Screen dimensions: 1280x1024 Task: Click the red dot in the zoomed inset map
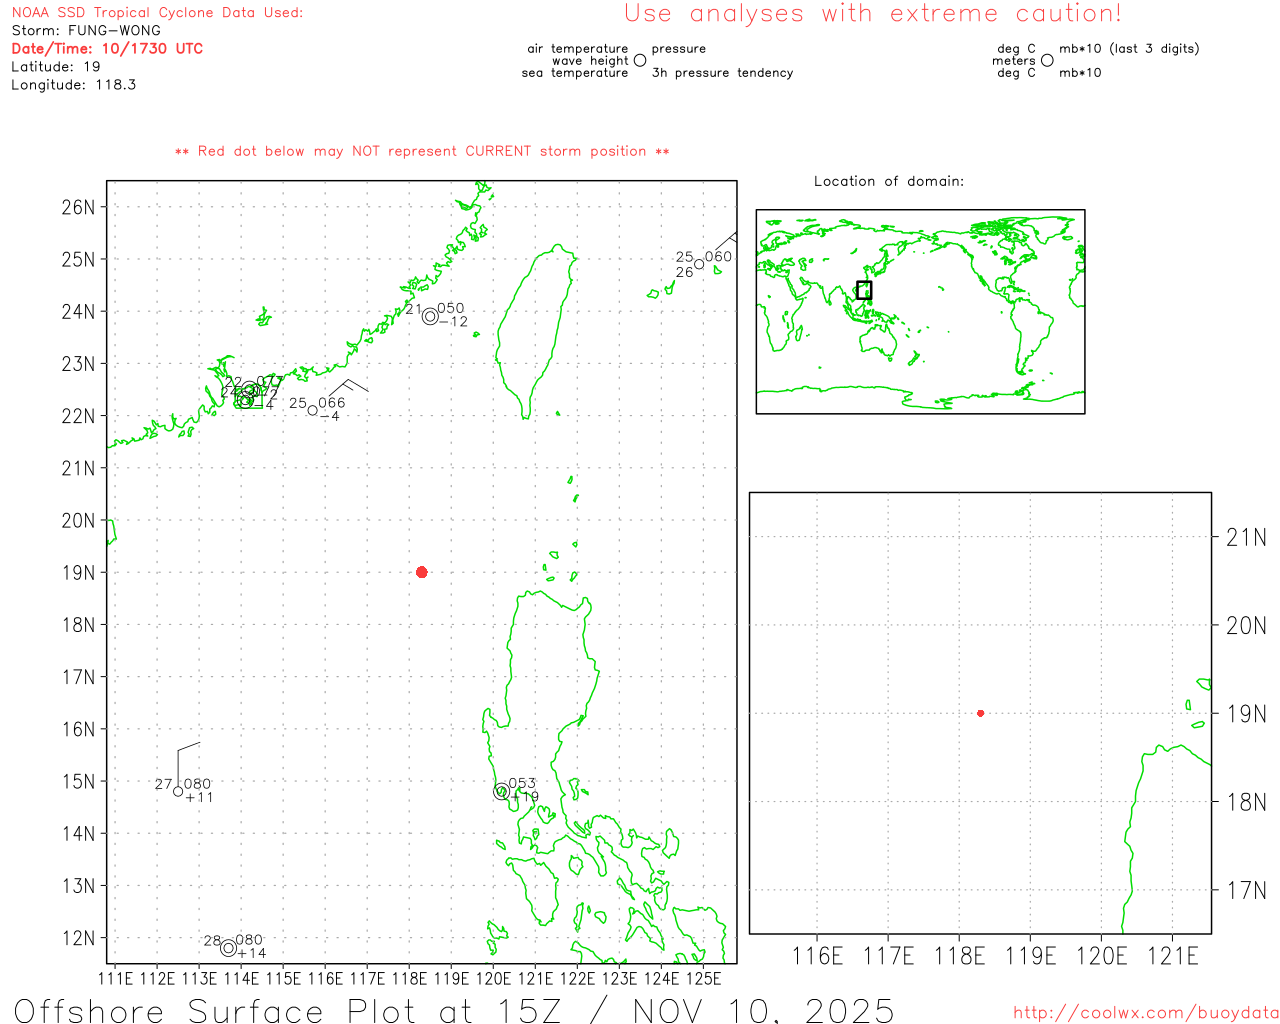(x=980, y=713)
